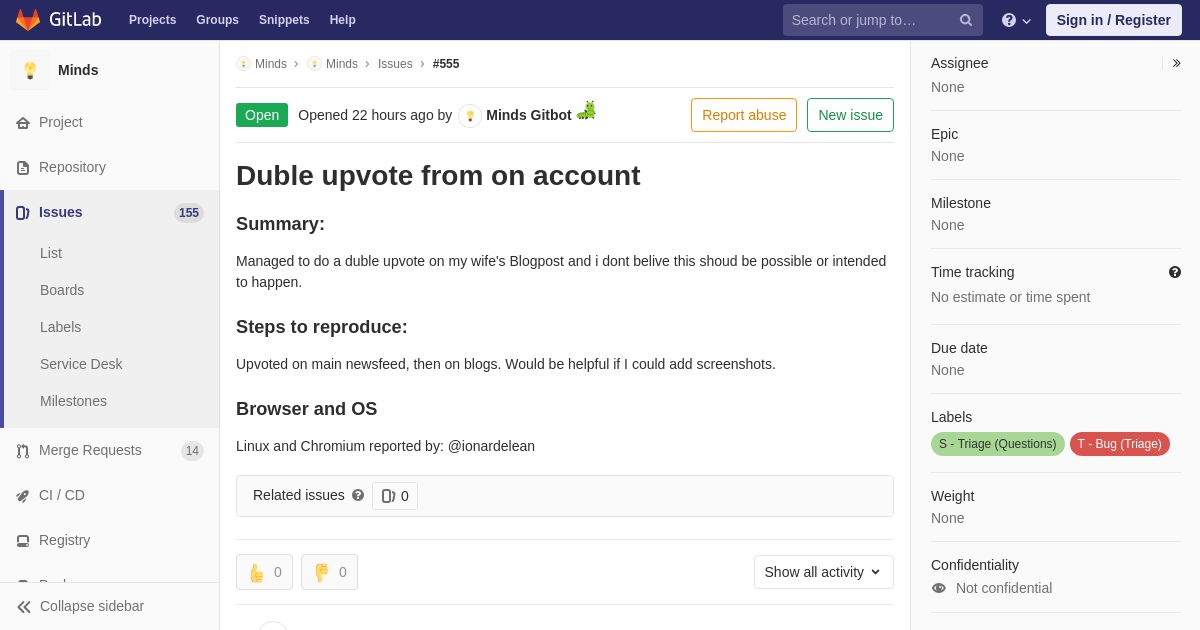Image resolution: width=1200 pixels, height=630 pixels.
Task: Click the red T - Bug (Triage) label
Action: pos(1119,444)
